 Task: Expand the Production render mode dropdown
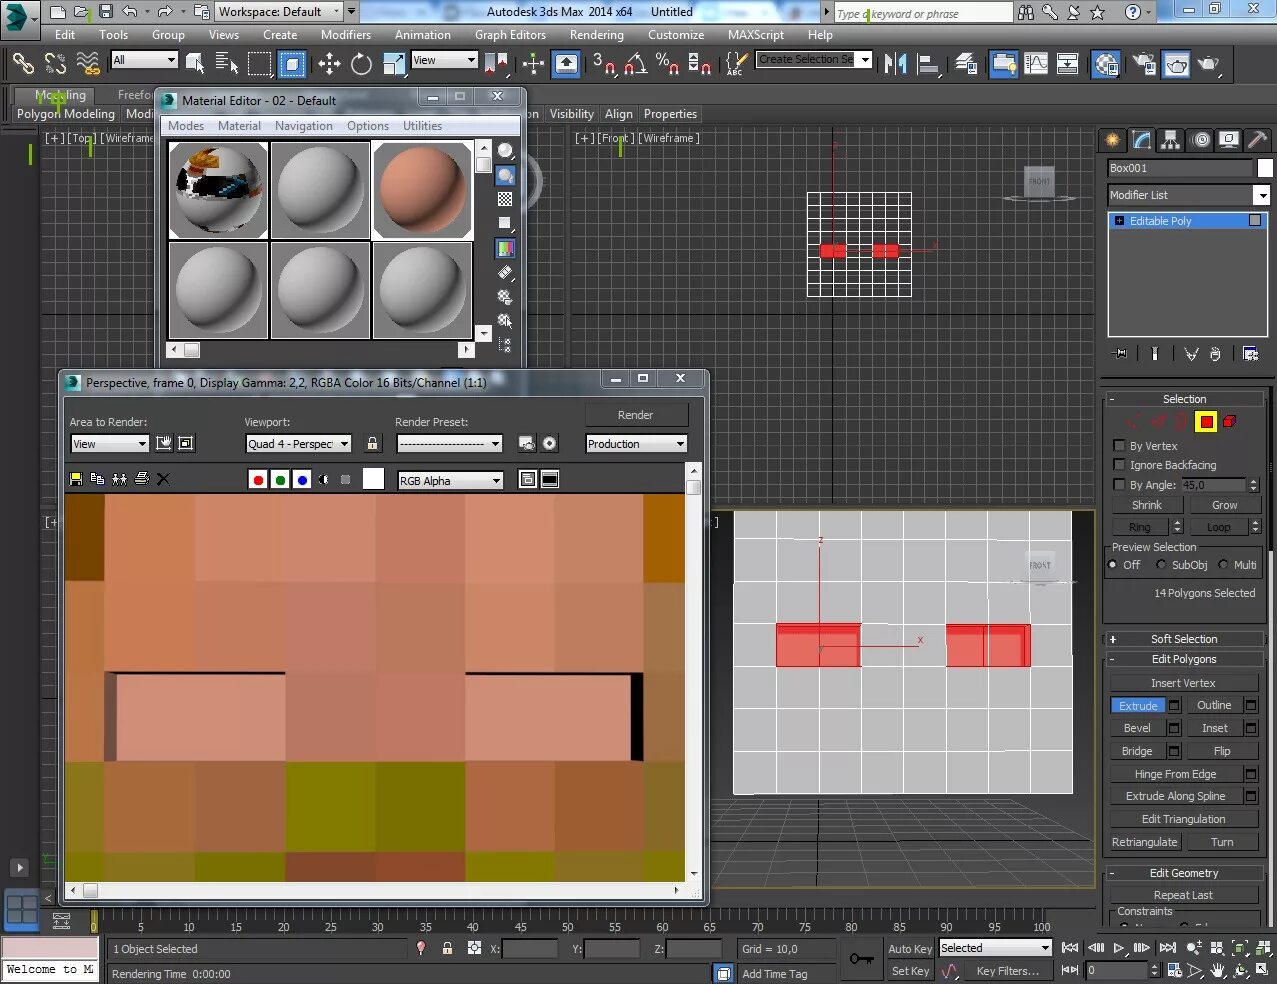click(x=636, y=444)
